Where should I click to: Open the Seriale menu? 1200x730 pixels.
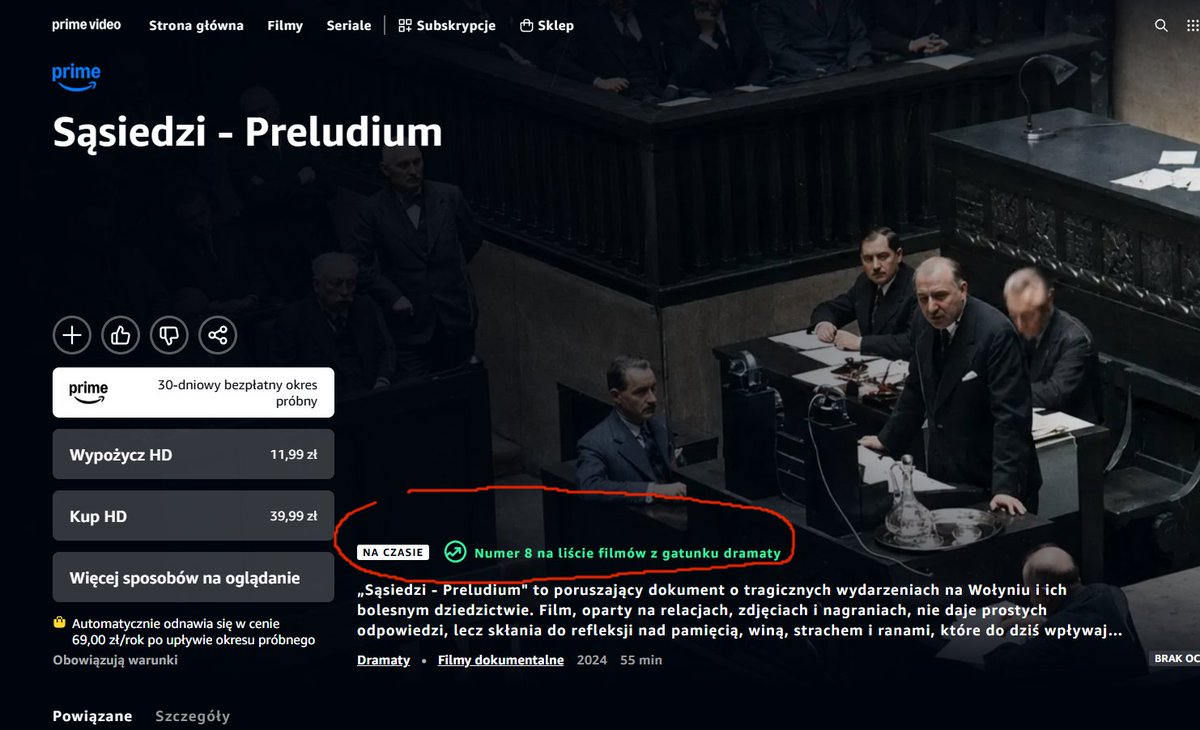pos(349,26)
